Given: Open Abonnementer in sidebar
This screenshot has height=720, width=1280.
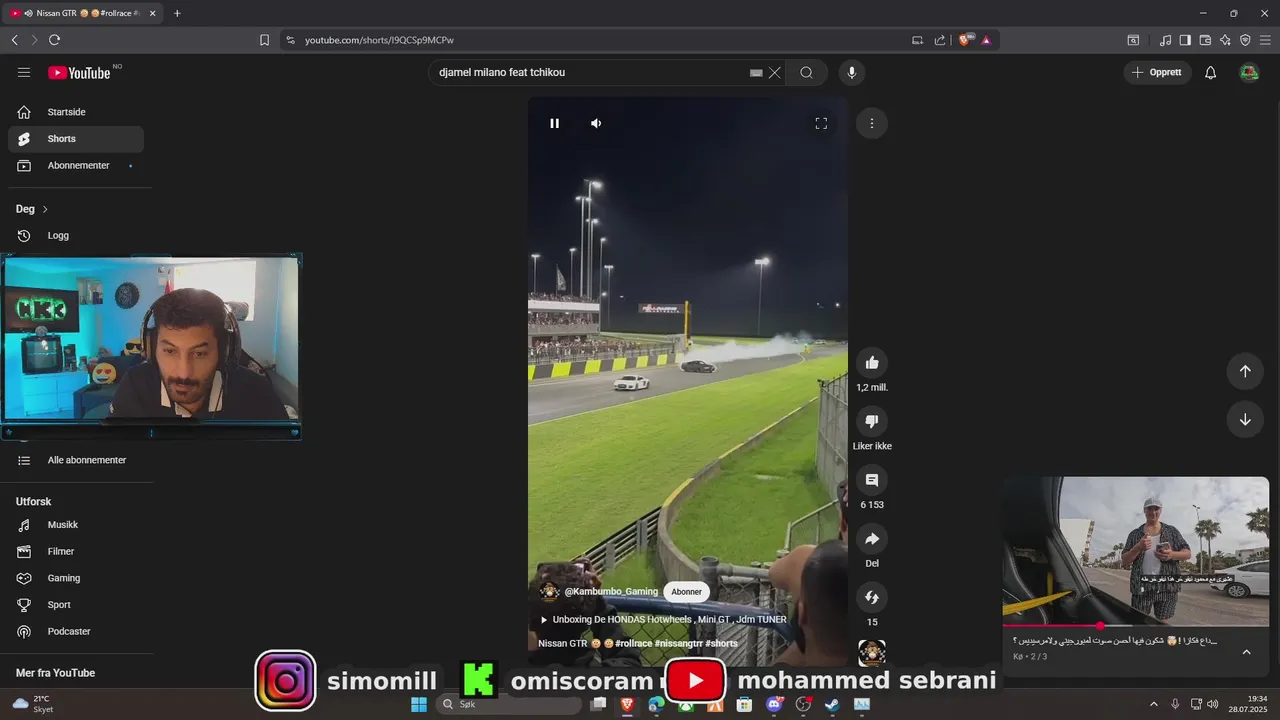Looking at the screenshot, I should (x=76, y=165).
